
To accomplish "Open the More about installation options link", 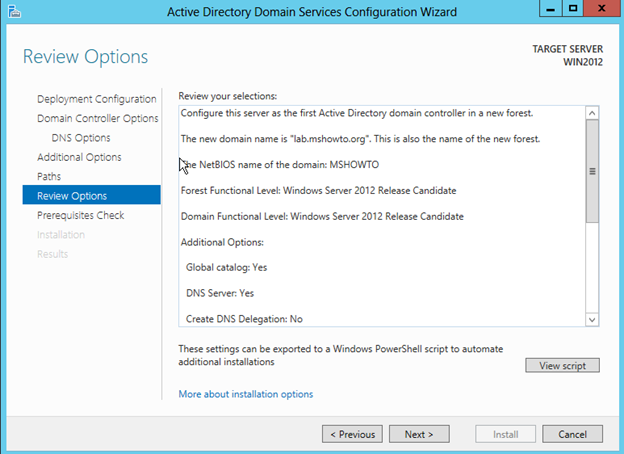I will (245, 394).
